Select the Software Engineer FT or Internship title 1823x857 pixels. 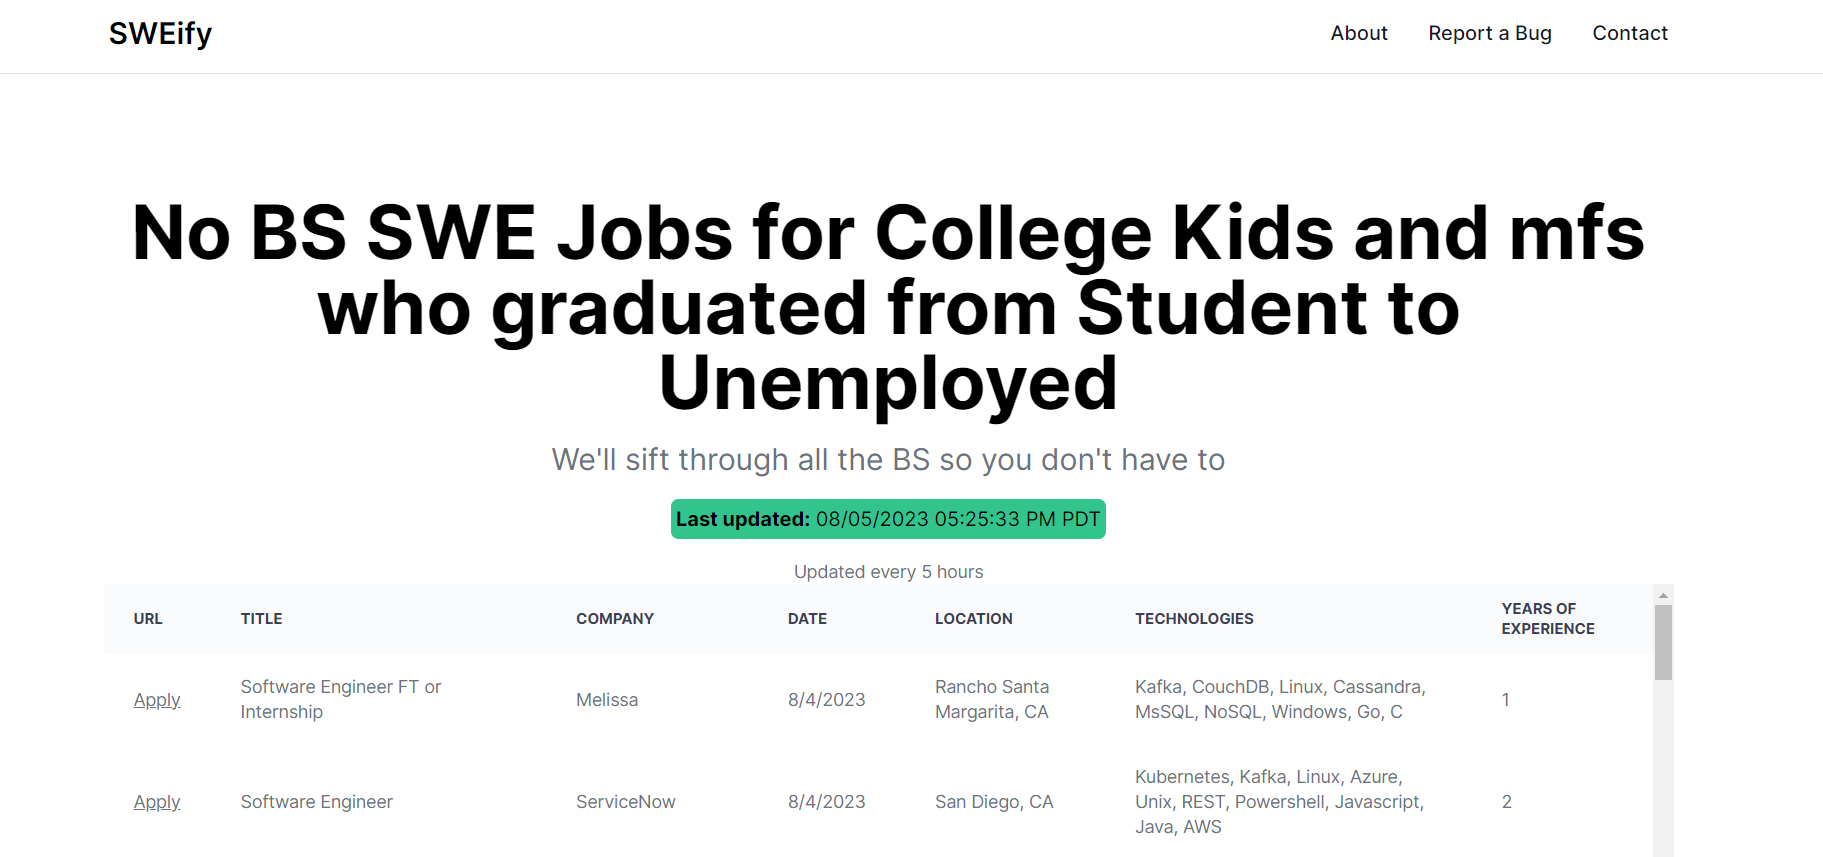341,699
